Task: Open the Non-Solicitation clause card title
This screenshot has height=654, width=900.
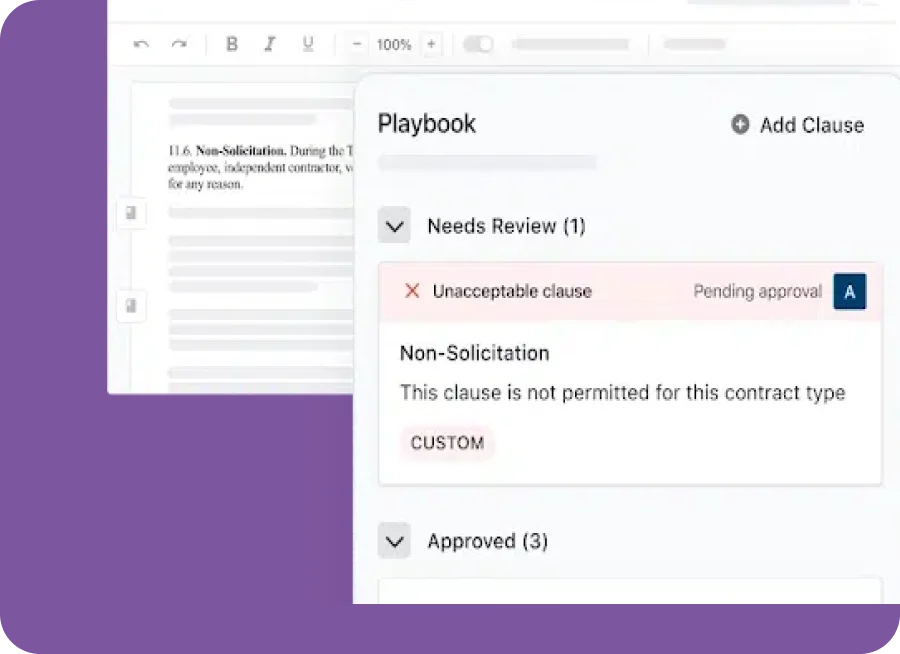Action: click(x=474, y=353)
